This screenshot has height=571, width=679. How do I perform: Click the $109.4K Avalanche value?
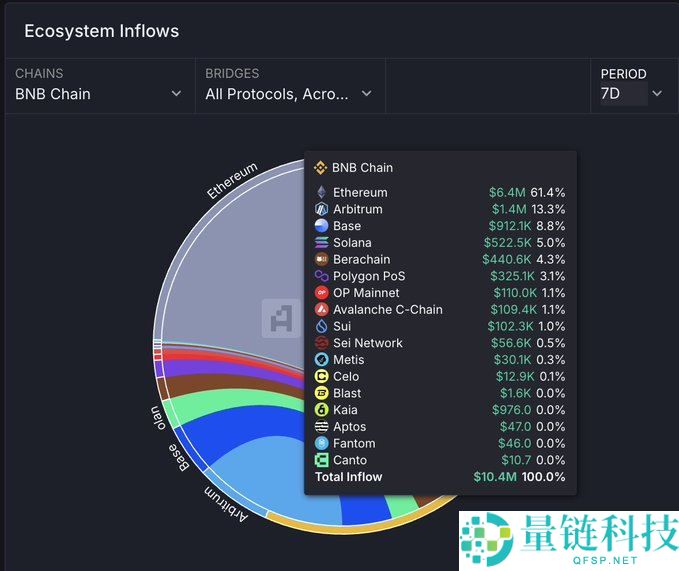pos(514,310)
